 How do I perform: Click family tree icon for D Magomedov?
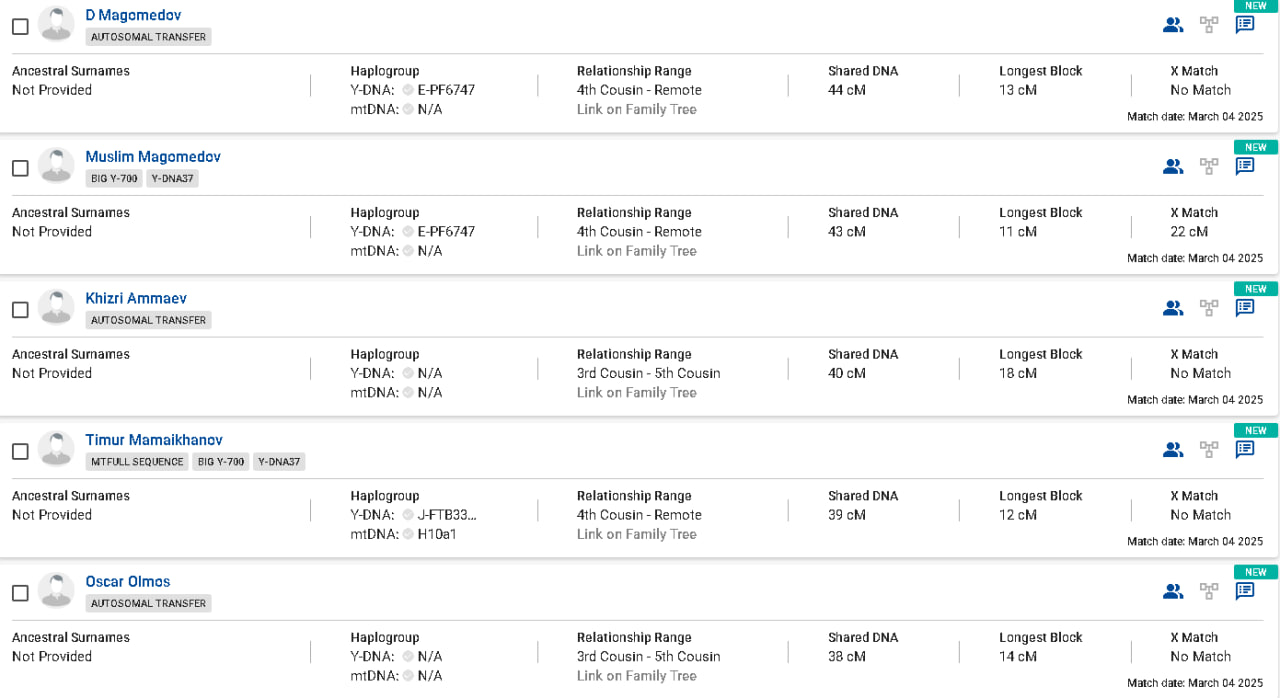tap(1209, 25)
